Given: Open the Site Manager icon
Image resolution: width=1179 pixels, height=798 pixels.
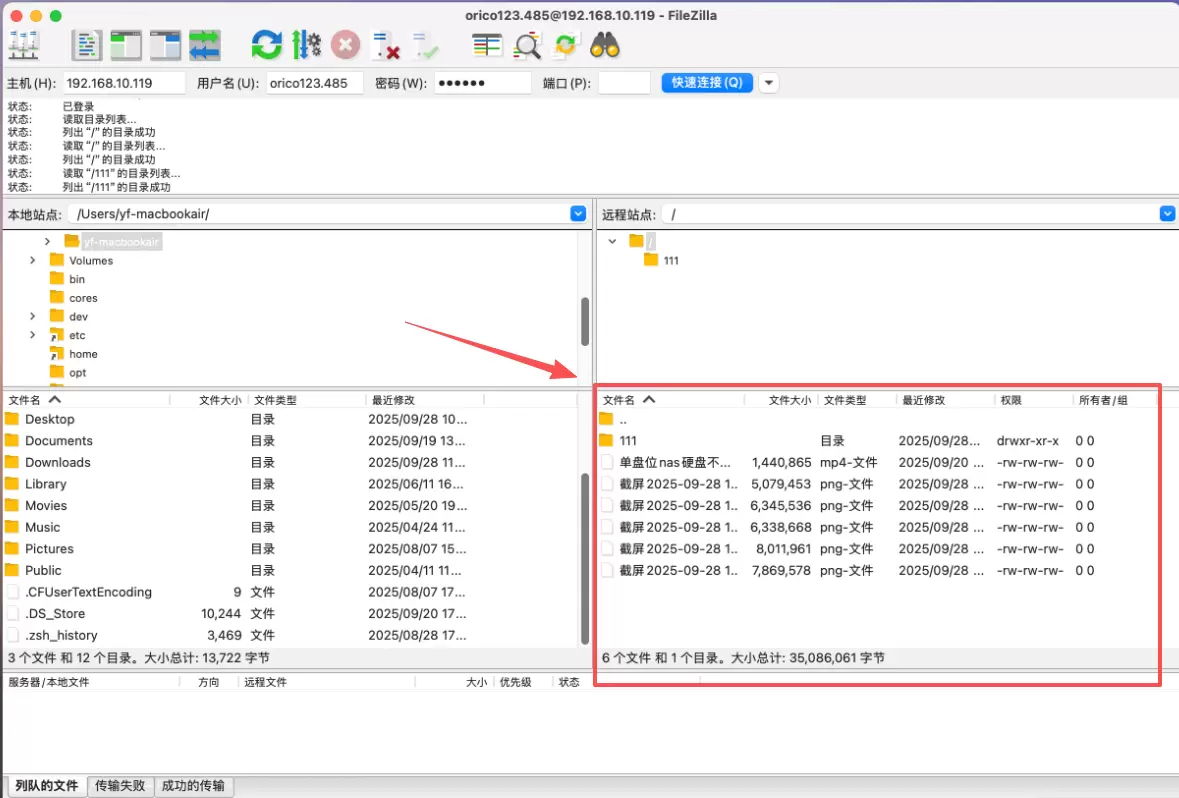Looking at the screenshot, I should tap(23, 45).
